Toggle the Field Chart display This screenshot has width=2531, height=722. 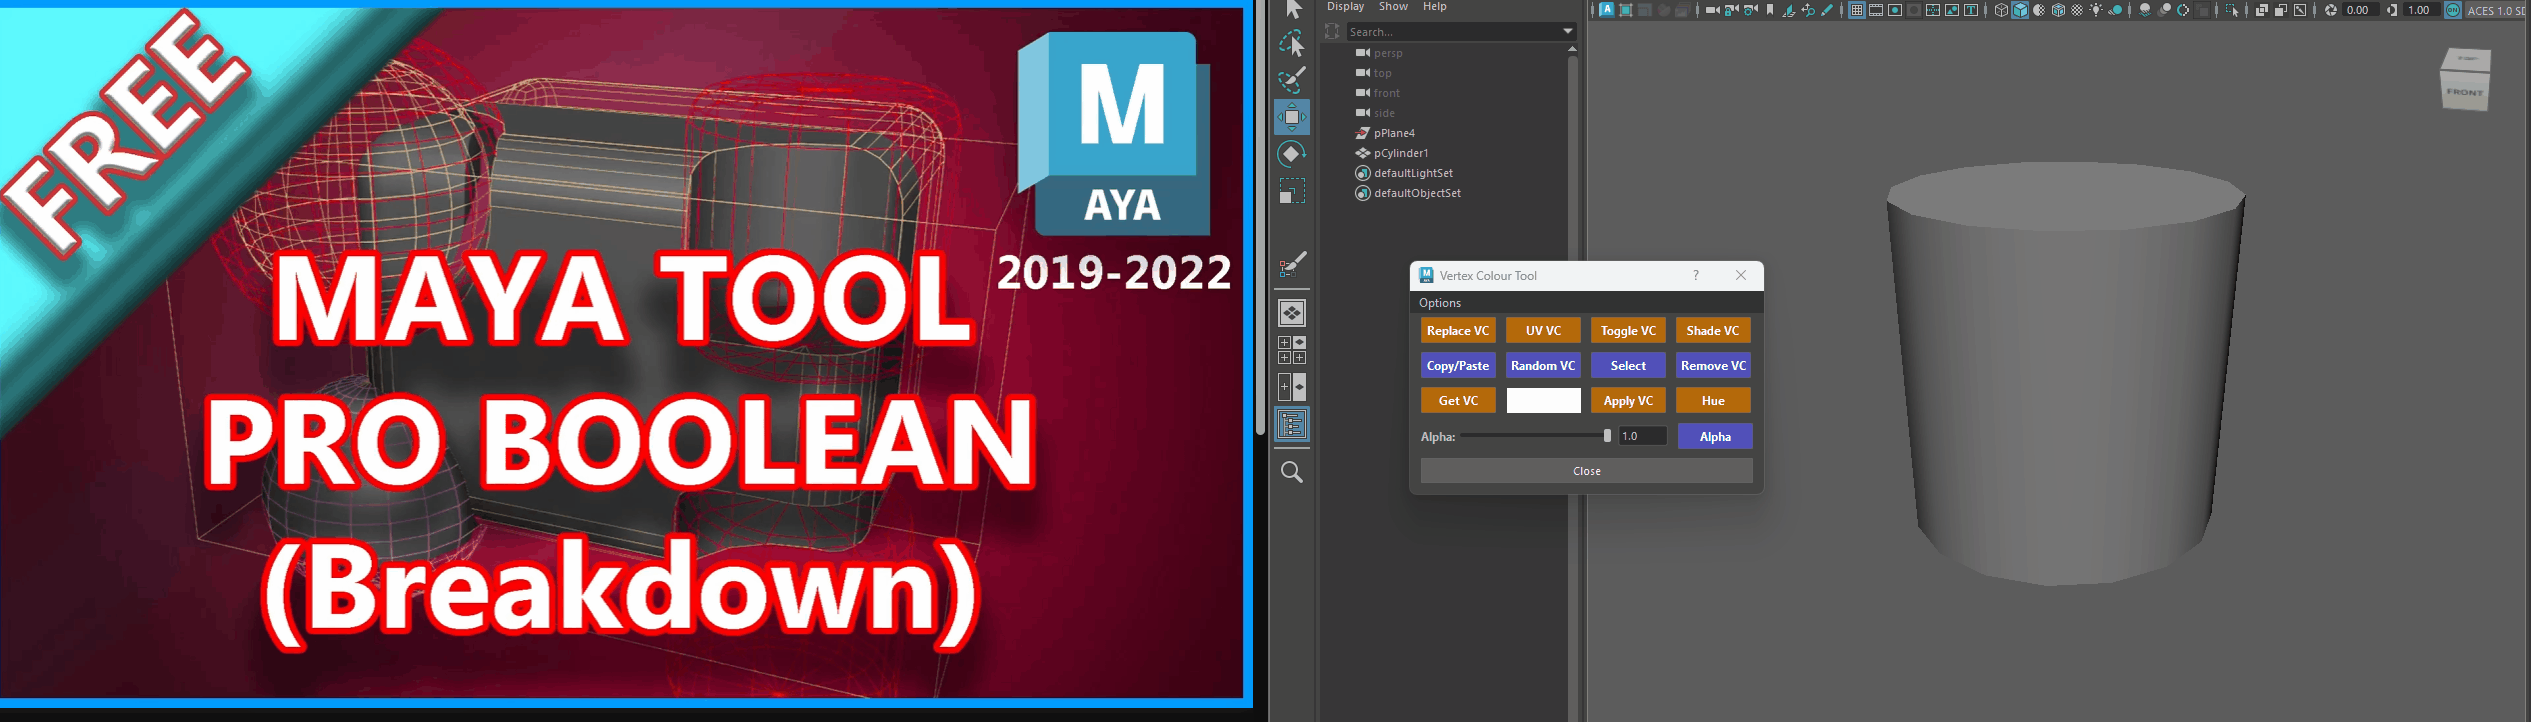click(x=1933, y=10)
